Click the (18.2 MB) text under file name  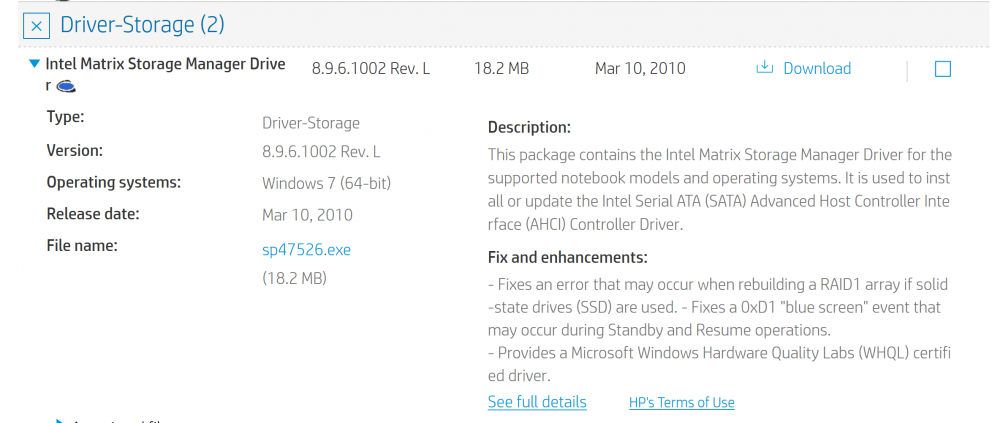294,278
